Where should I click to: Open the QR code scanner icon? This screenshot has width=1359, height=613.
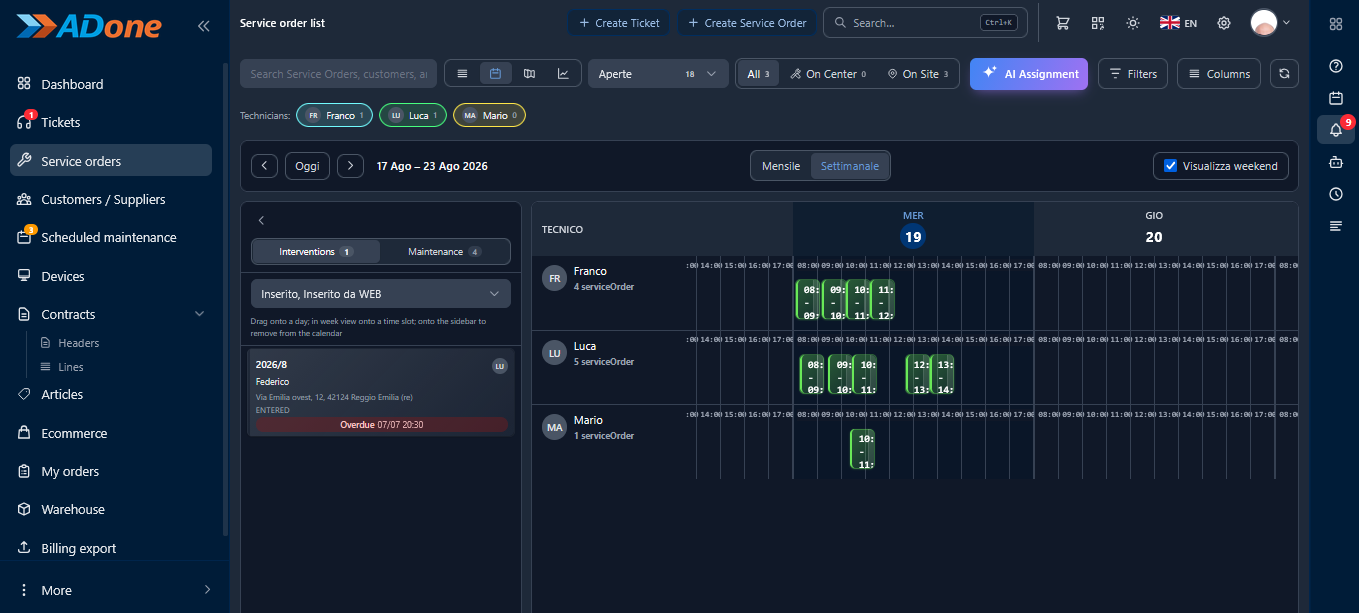(1098, 23)
